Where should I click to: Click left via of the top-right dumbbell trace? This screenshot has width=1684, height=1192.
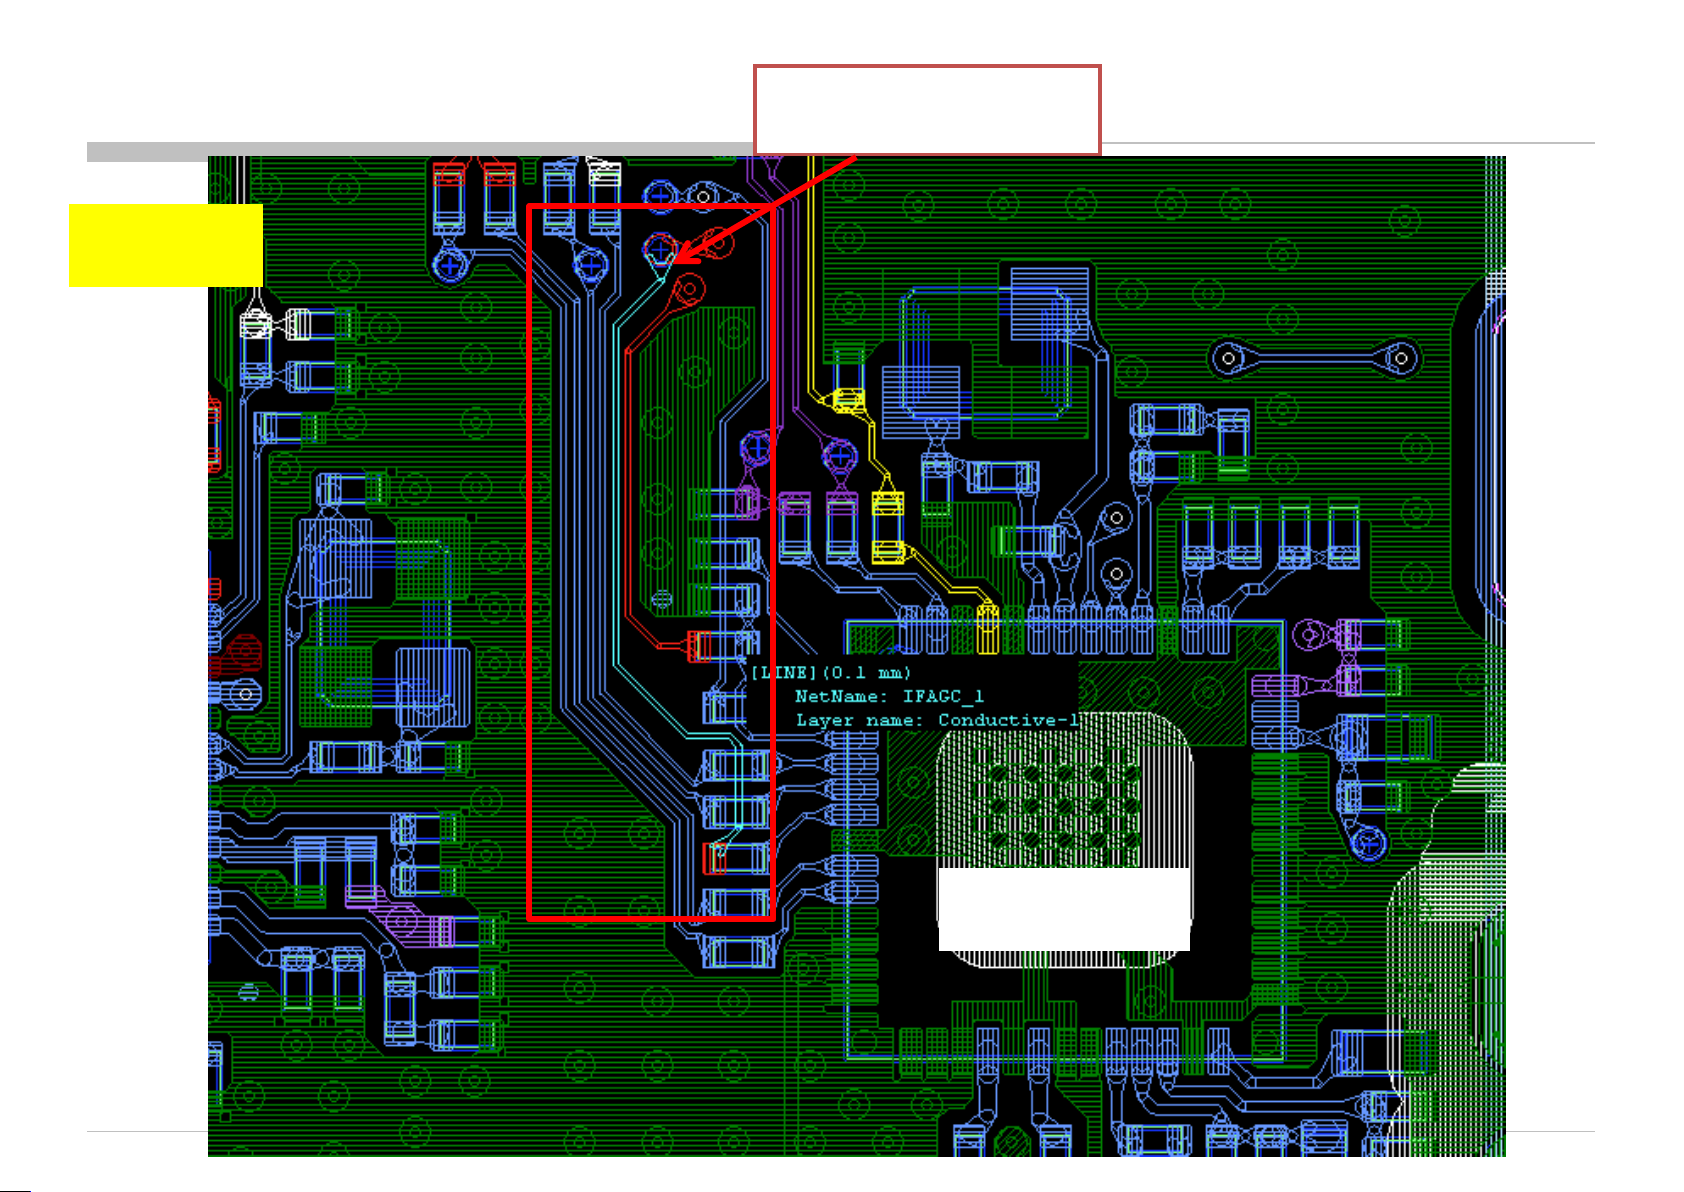pyautogui.click(x=1228, y=358)
